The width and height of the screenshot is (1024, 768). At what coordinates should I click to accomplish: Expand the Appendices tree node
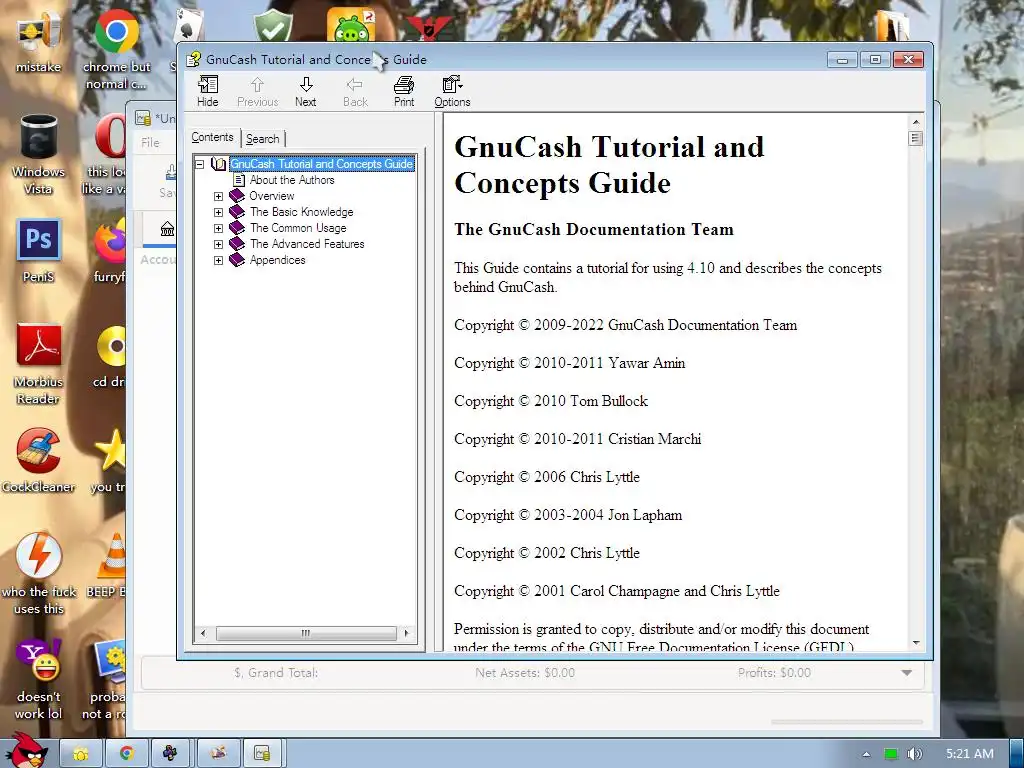(218, 260)
